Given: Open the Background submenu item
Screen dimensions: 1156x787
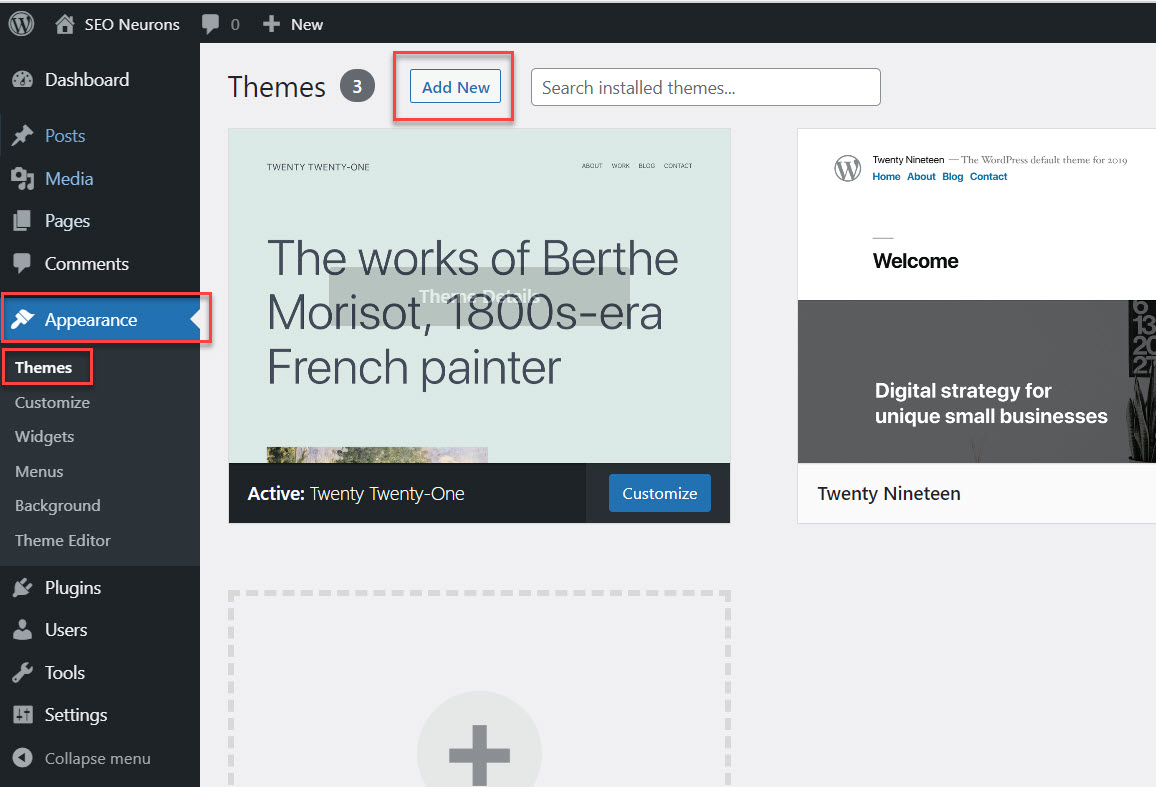Looking at the screenshot, I should [58, 506].
